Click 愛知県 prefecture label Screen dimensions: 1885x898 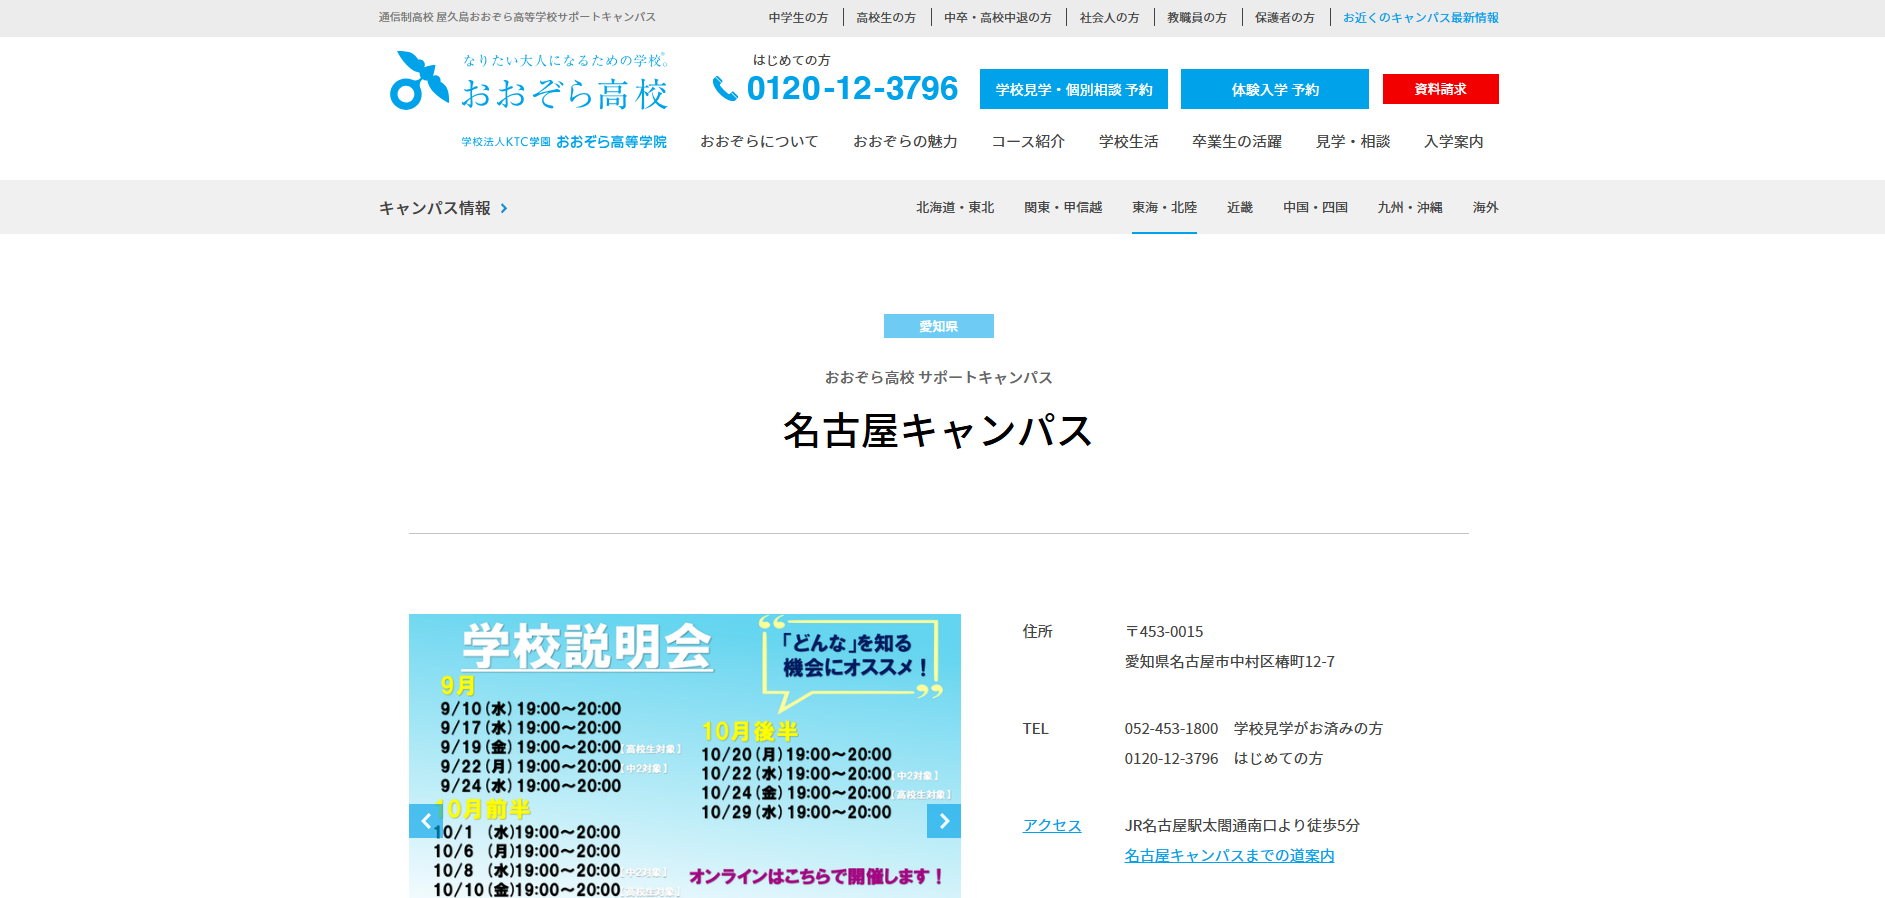[939, 326]
